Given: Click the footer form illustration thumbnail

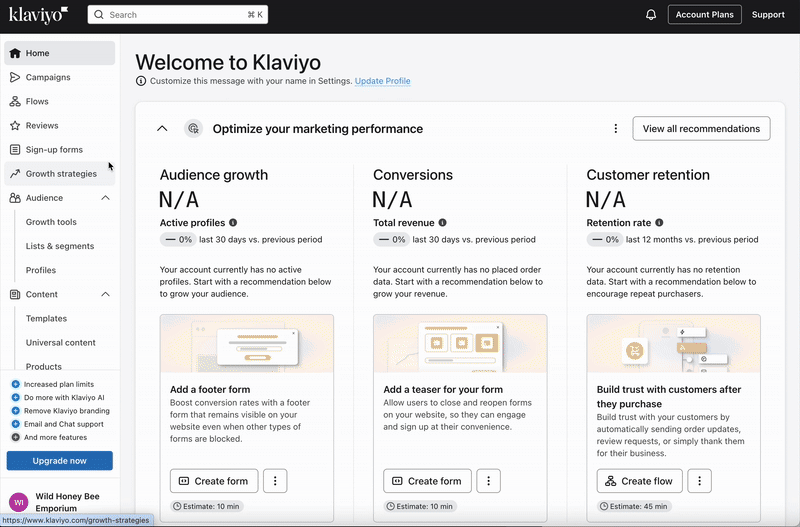Looking at the screenshot, I should tap(247, 343).
